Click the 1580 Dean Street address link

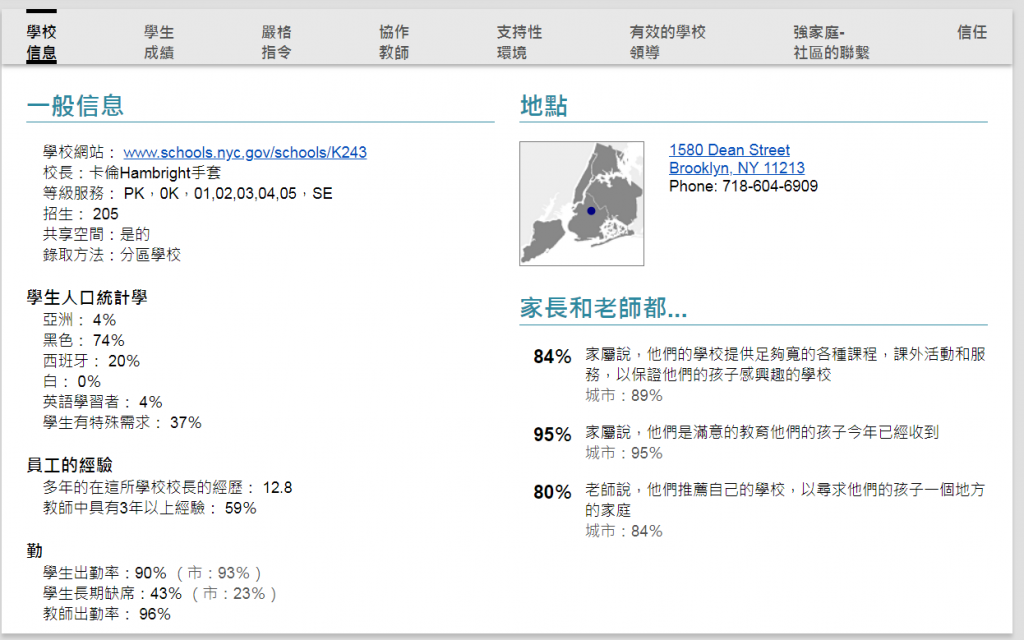point(729,150)
